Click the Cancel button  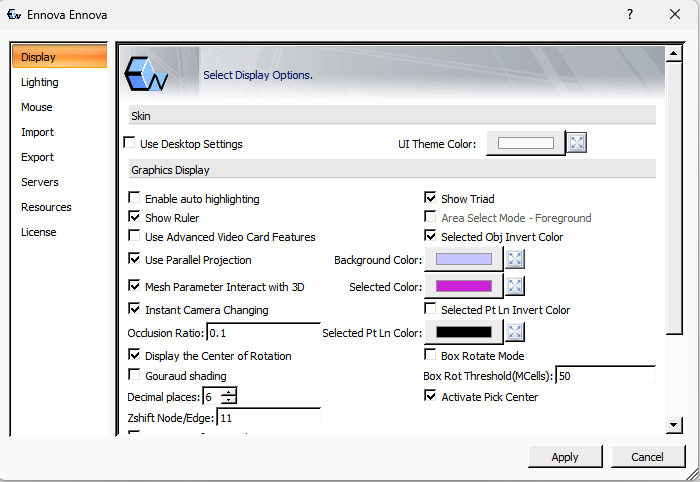click(647, 457)
